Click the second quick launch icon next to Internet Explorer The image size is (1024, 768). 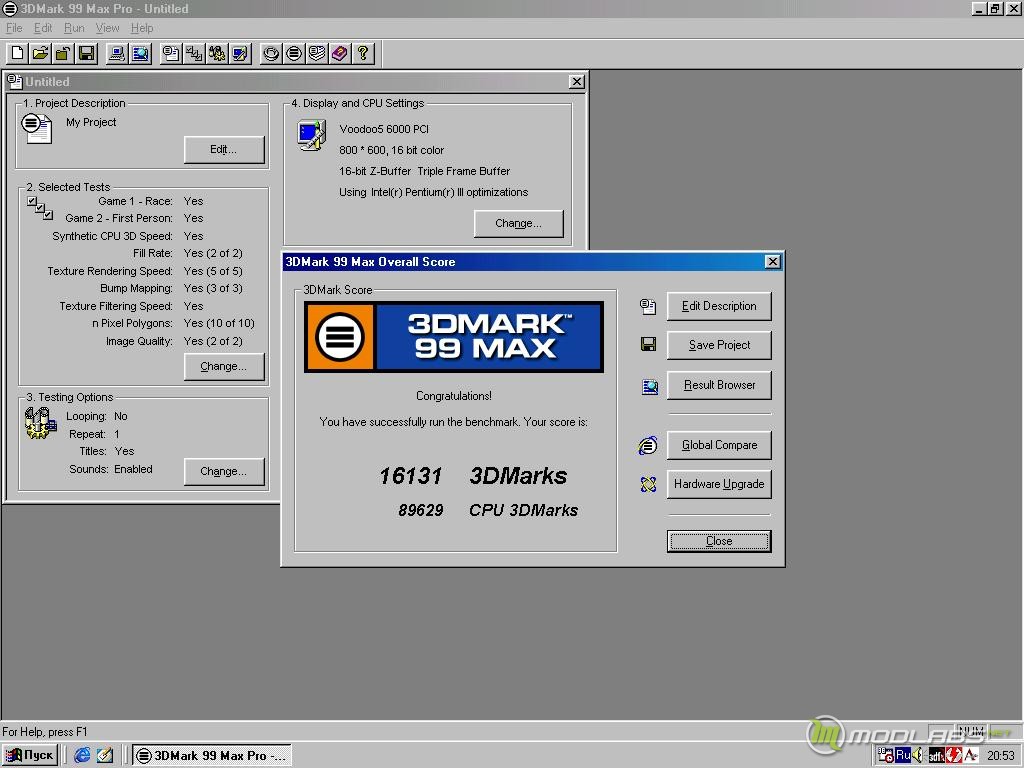pyautogui.click(x=104, y=756)
